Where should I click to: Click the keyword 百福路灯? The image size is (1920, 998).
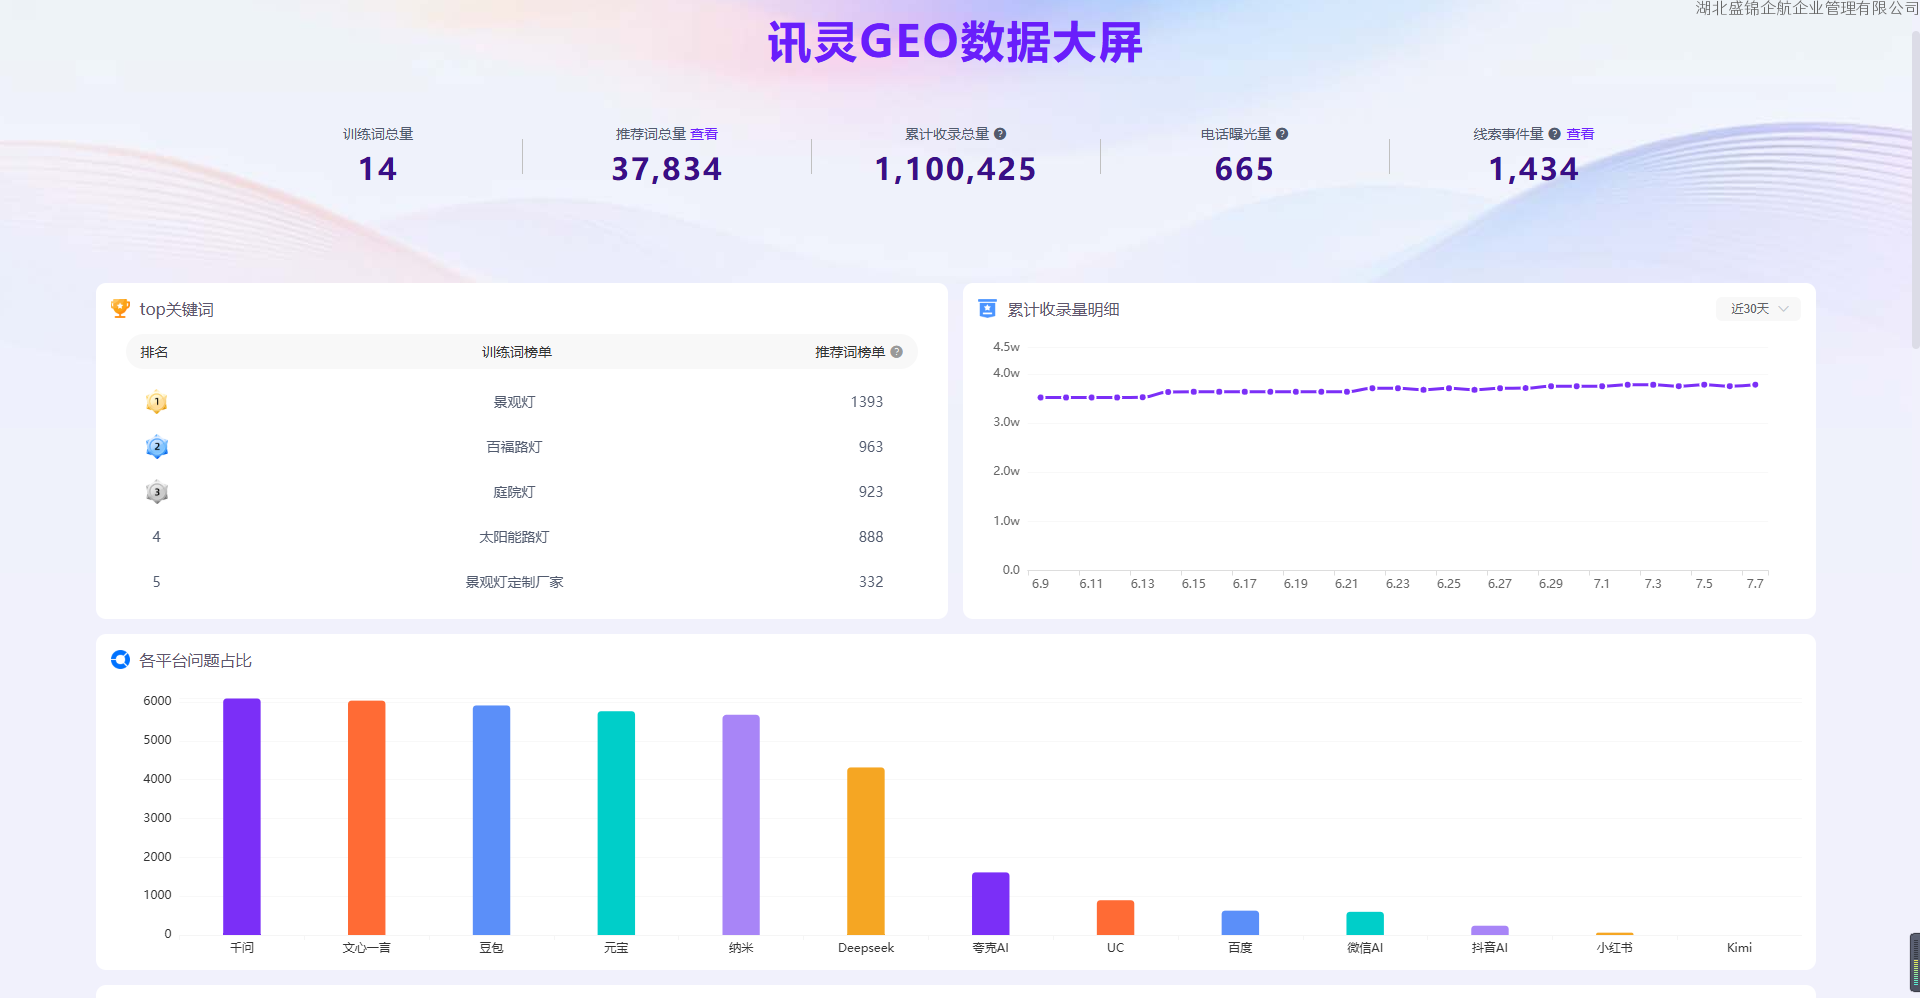[514, 447]
